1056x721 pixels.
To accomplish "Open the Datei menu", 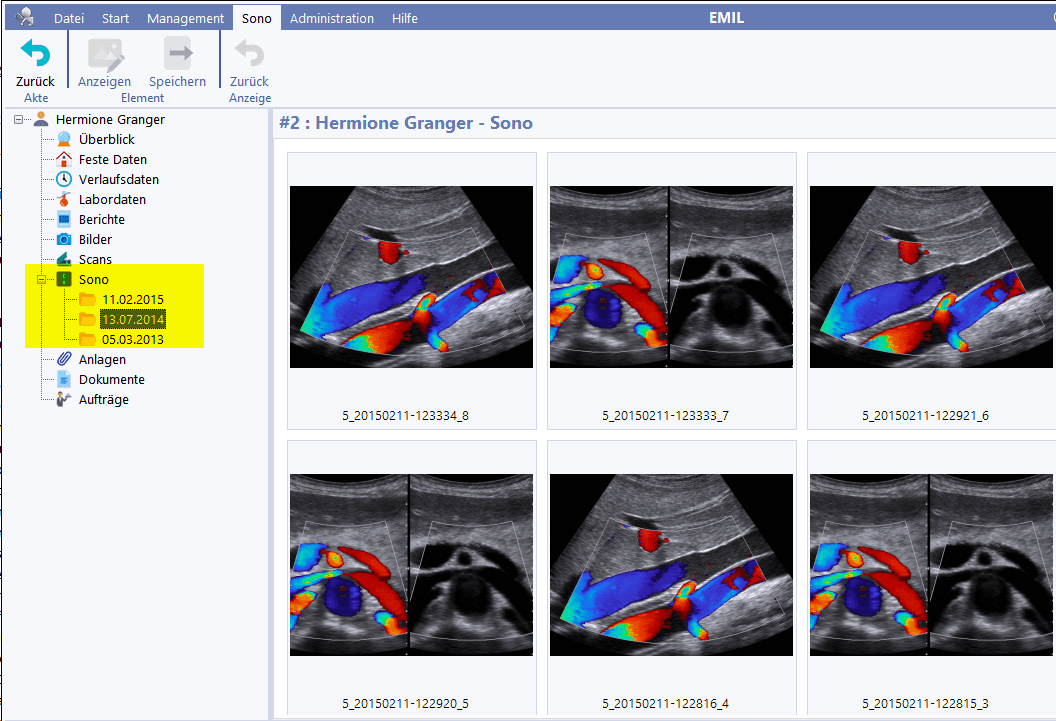I will tap(69, 18).
